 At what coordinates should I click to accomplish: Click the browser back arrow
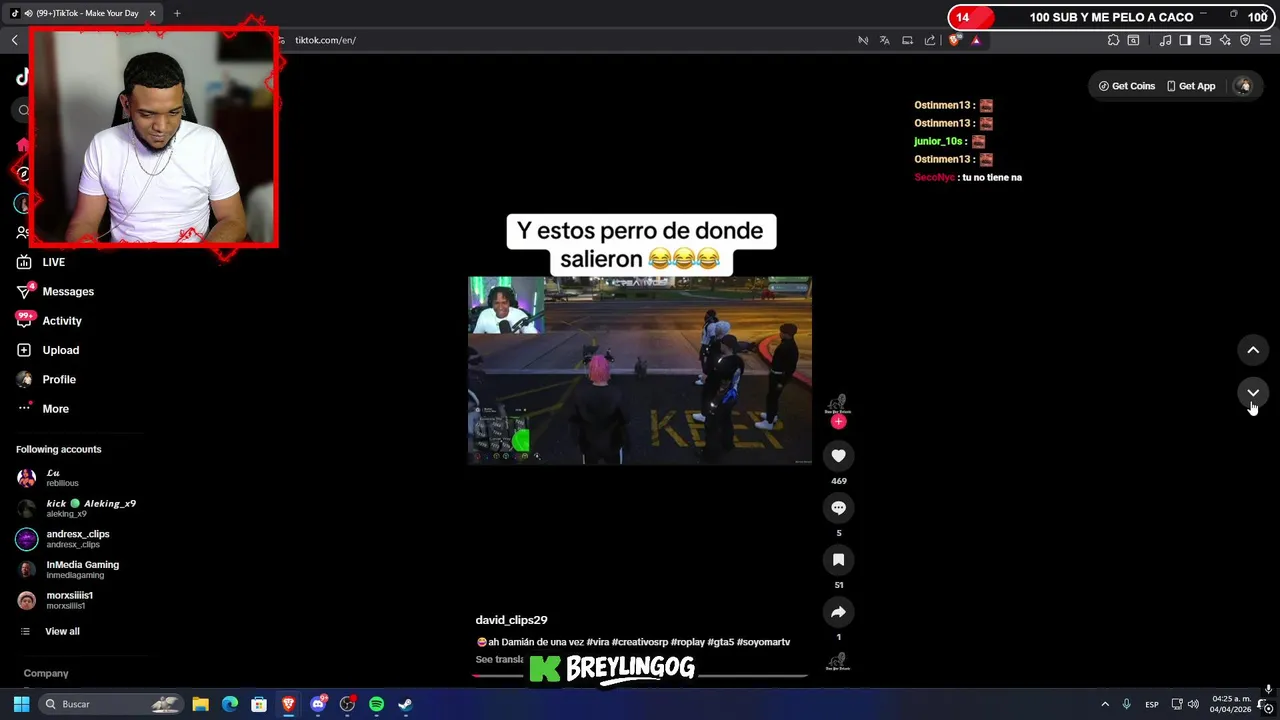click(14, 40)
